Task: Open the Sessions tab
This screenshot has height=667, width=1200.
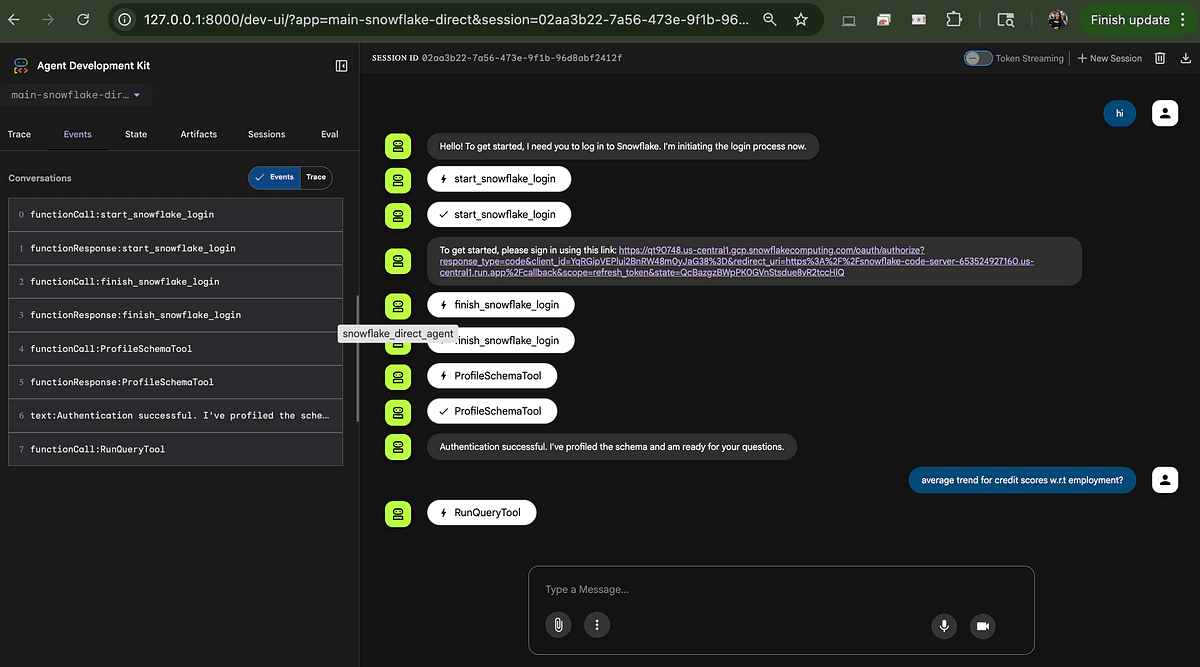Action: (266, 133)
